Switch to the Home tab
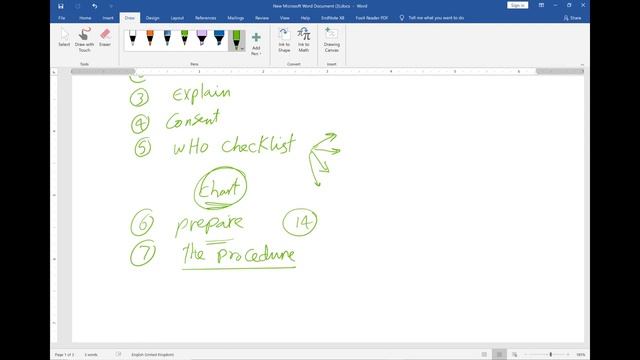The width and height of the screenshot is (640, 360). click(x=85, y=18)
